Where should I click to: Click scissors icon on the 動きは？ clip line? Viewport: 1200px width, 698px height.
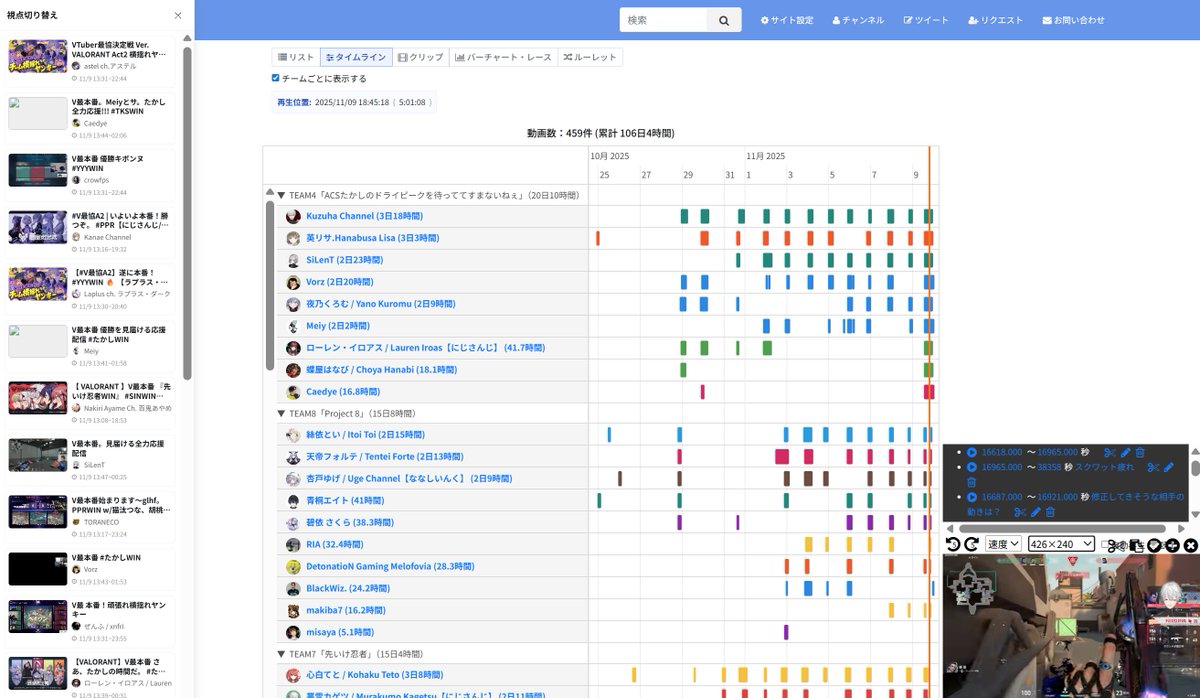1020,512
